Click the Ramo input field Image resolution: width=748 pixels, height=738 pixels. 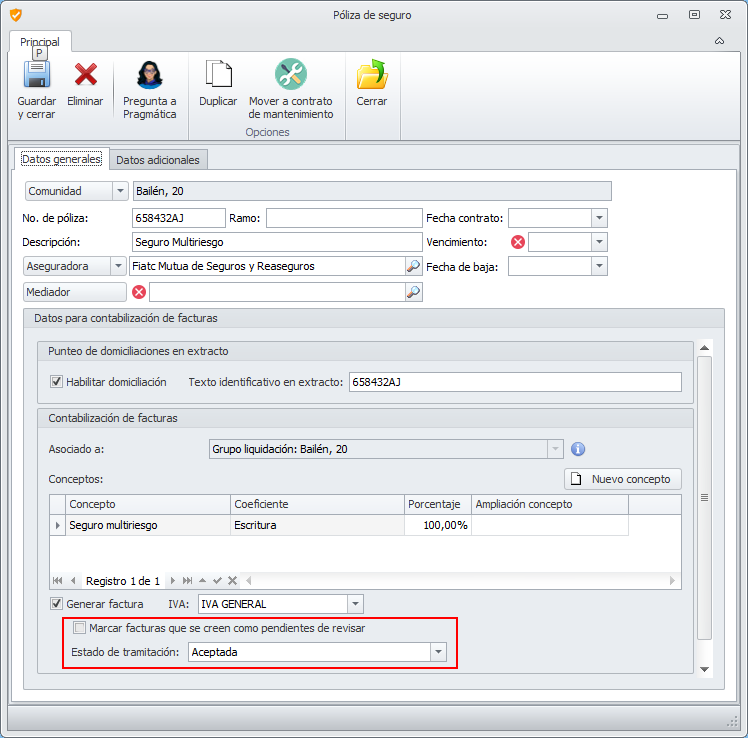[x=344, y=218]
